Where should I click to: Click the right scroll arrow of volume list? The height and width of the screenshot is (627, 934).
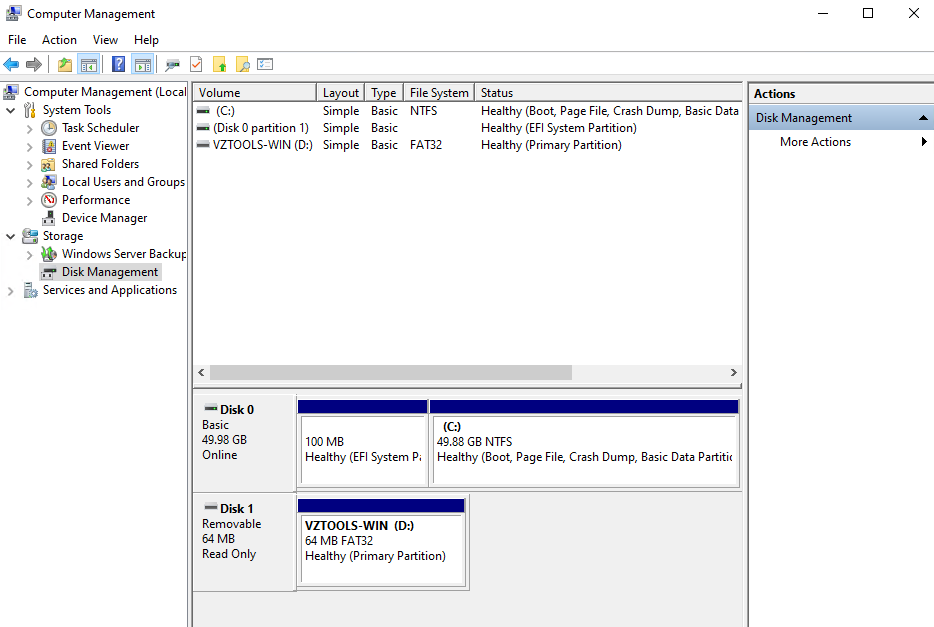click(x=734, y=372)
